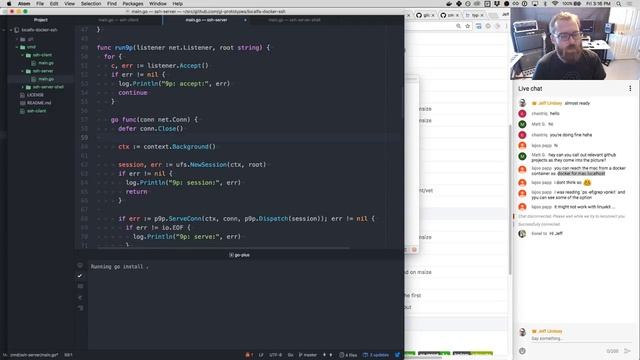Collapse the project root folder in tree
640x360 pixels.
11,30
